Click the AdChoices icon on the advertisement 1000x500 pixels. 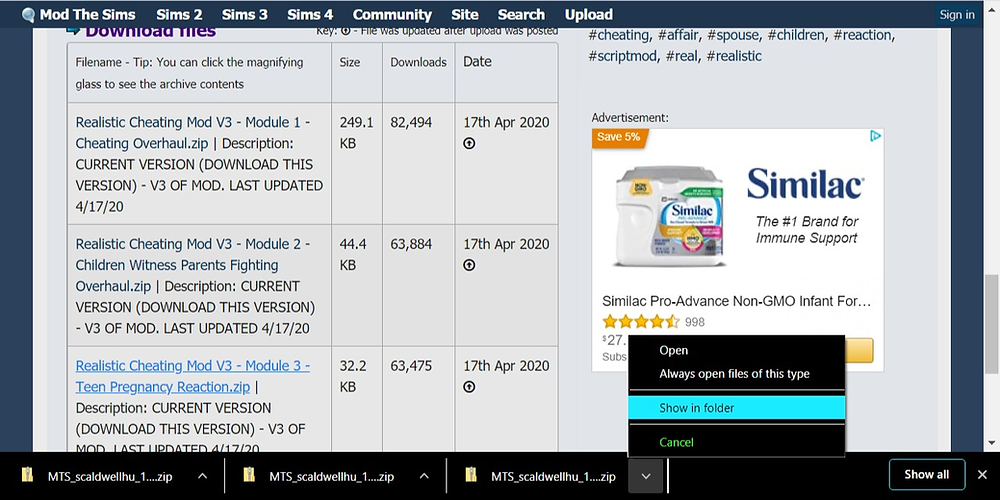pyautogui.click(x=876, y=136)
